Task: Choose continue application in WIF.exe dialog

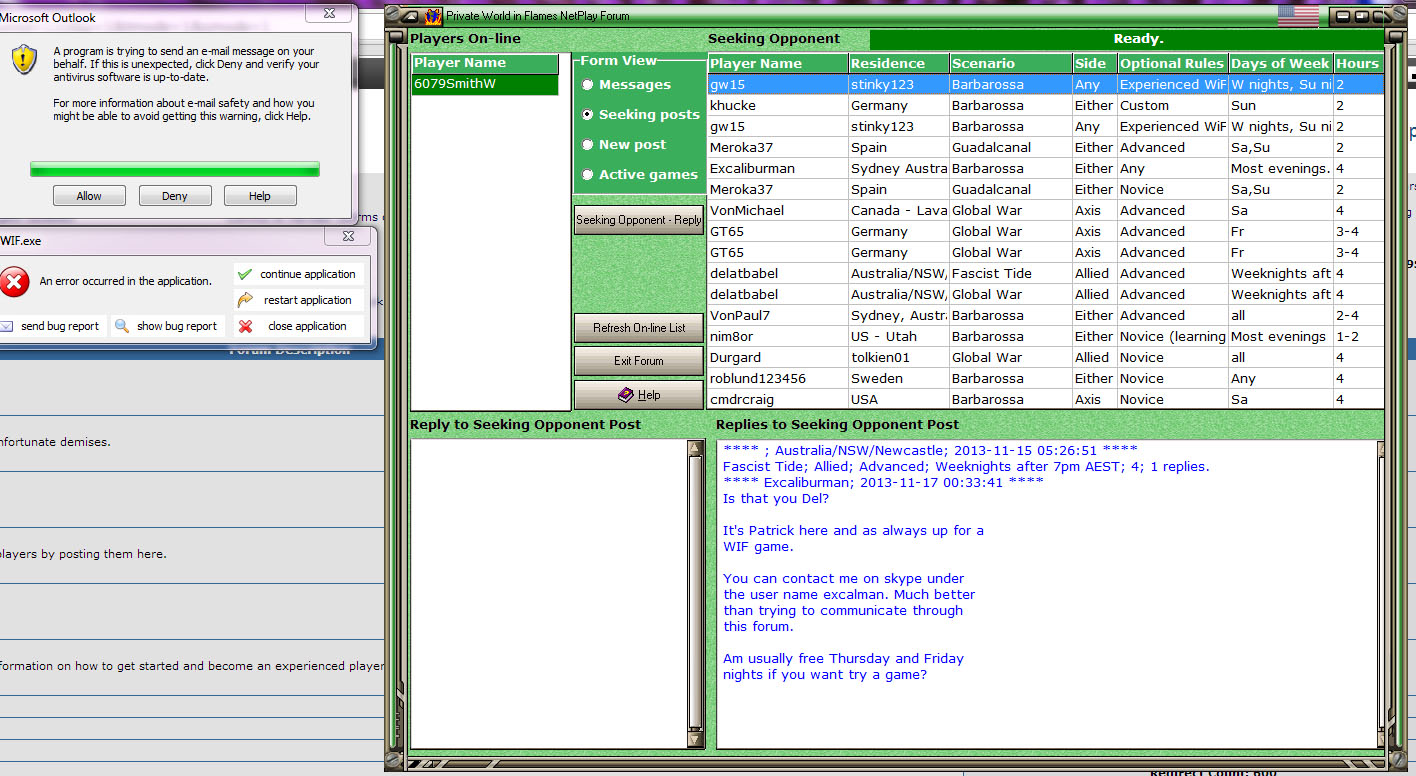Action: click(298, 274)
